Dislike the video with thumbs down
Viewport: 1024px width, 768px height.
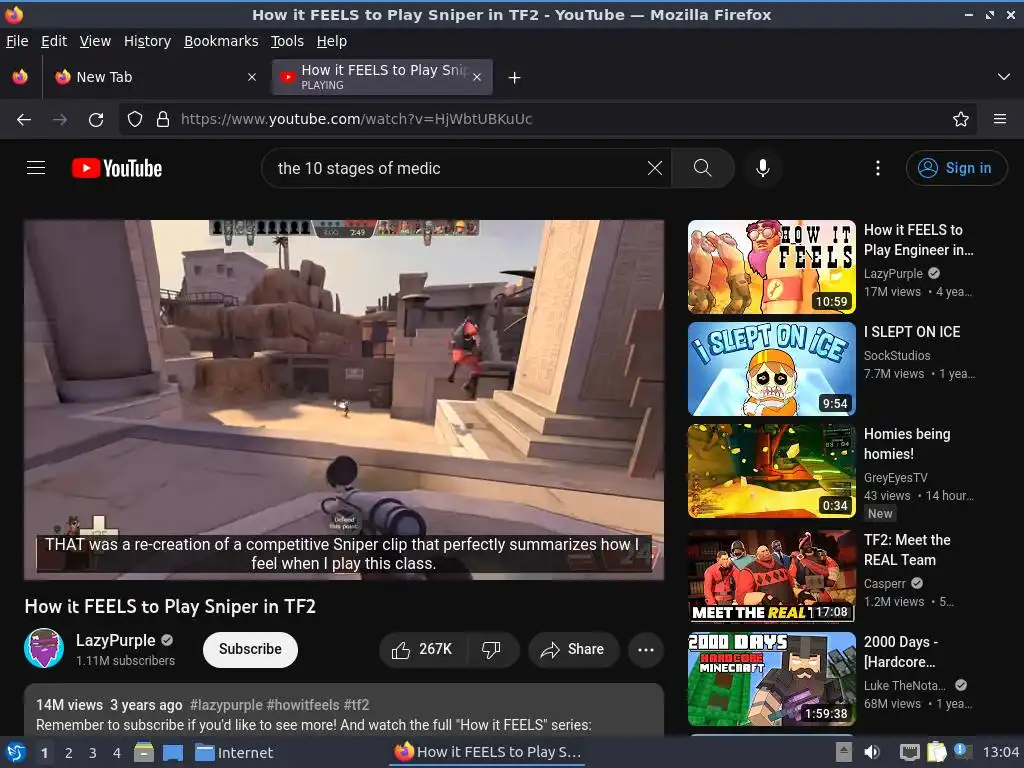click(x=492, y=649)
